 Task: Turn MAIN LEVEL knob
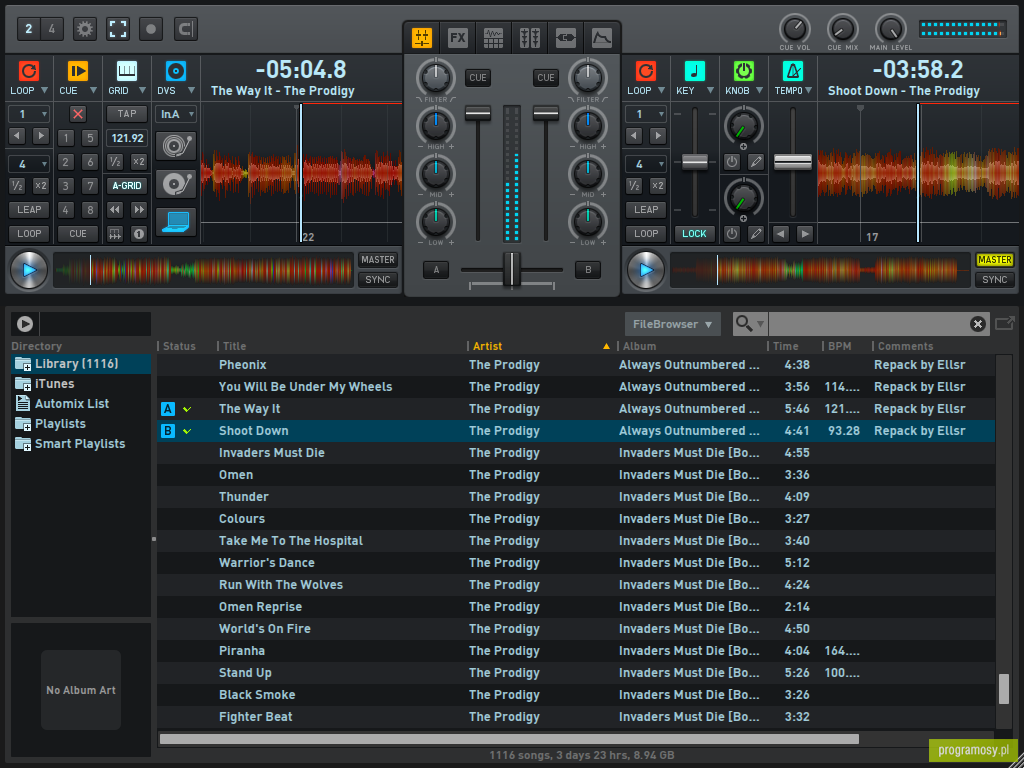891,29
